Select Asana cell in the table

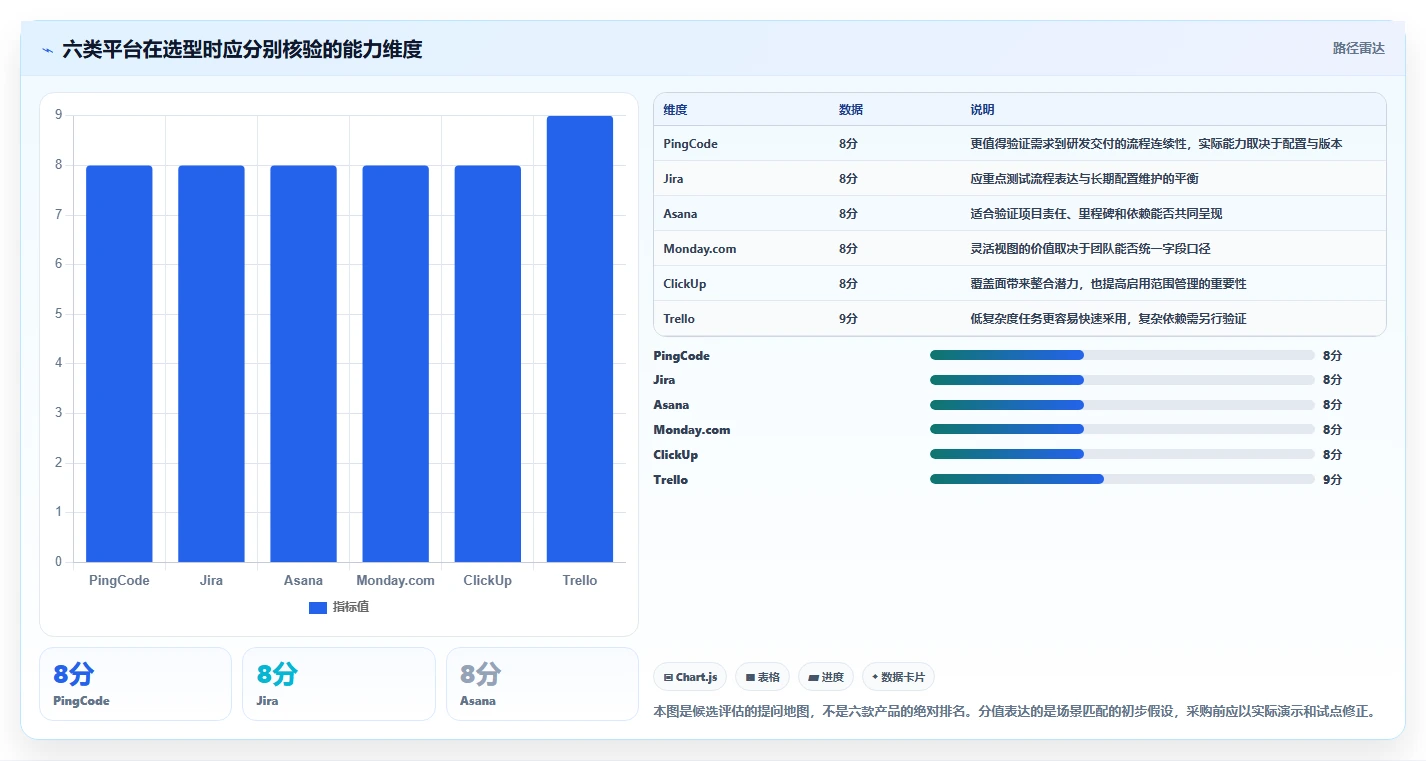click(680, 214)
